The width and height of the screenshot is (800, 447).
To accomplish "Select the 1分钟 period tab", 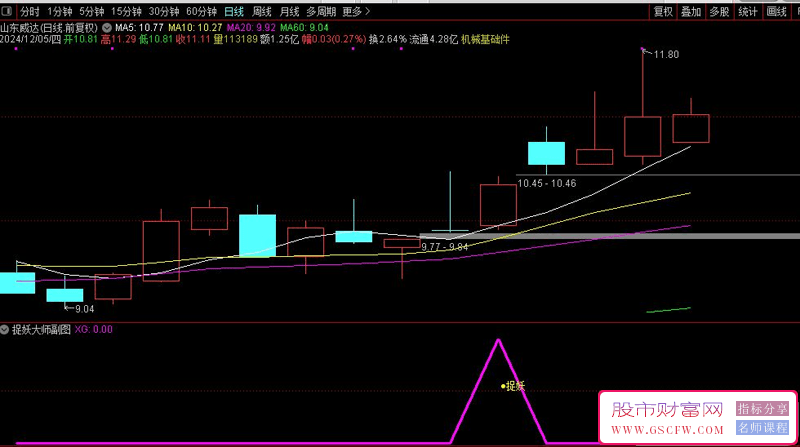I will tap(60, 11).
